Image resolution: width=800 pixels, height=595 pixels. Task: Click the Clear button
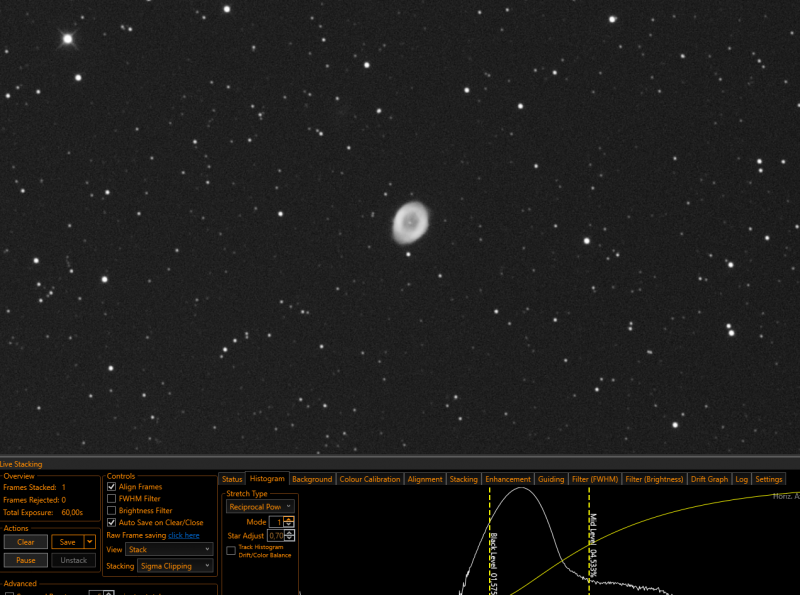26,542
